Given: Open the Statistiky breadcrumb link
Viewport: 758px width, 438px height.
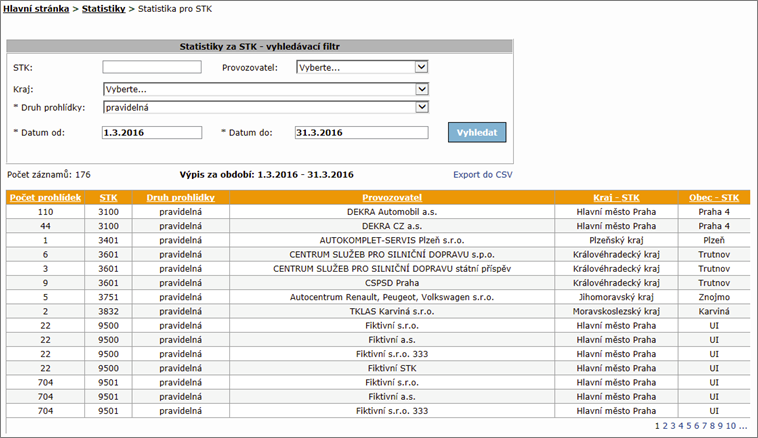Looking at the screenshot, I should (103, 9).
